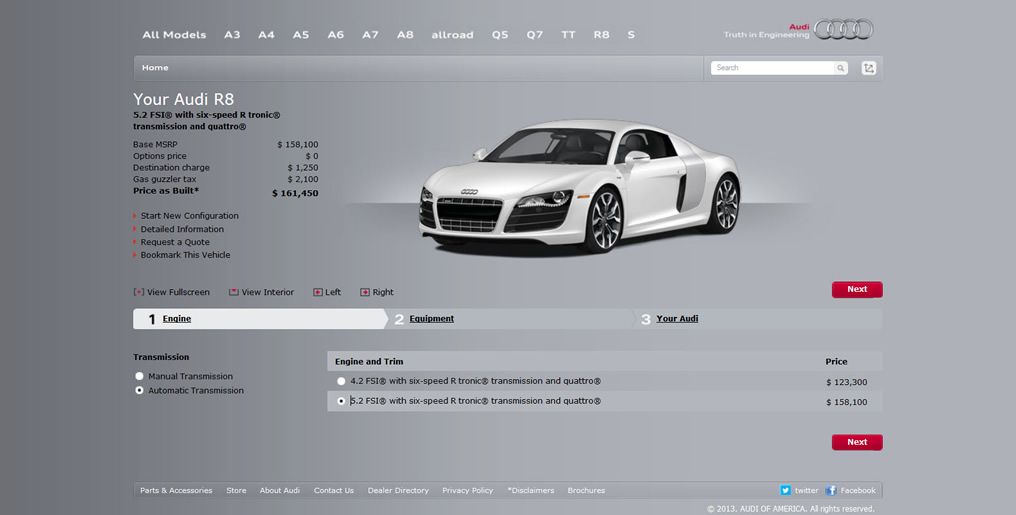
Task: Click the lower red Next button
Action: [x=857, y=442]
